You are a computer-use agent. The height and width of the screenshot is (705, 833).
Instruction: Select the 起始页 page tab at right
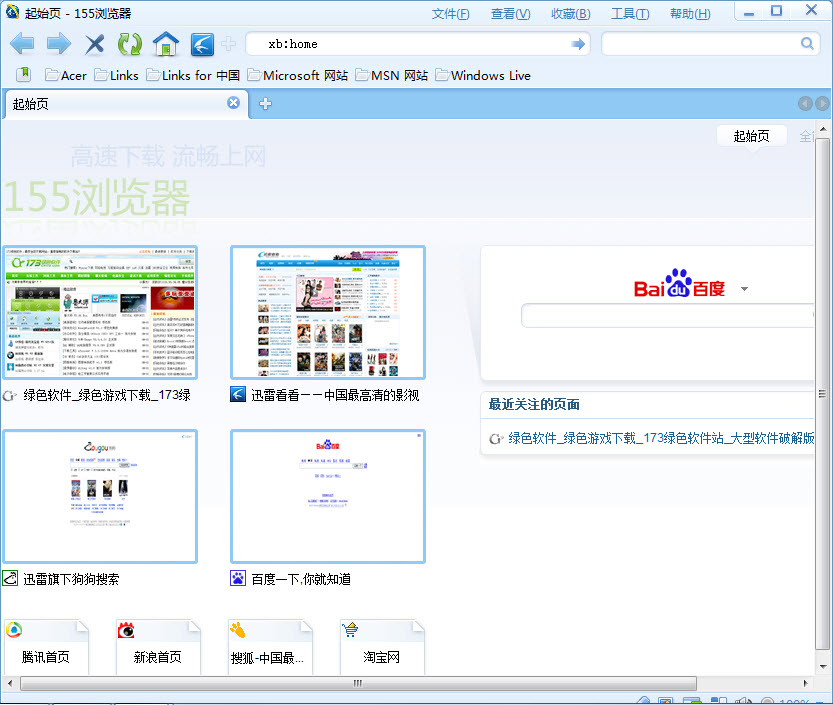pyautogui.click(x=751, y=136)
